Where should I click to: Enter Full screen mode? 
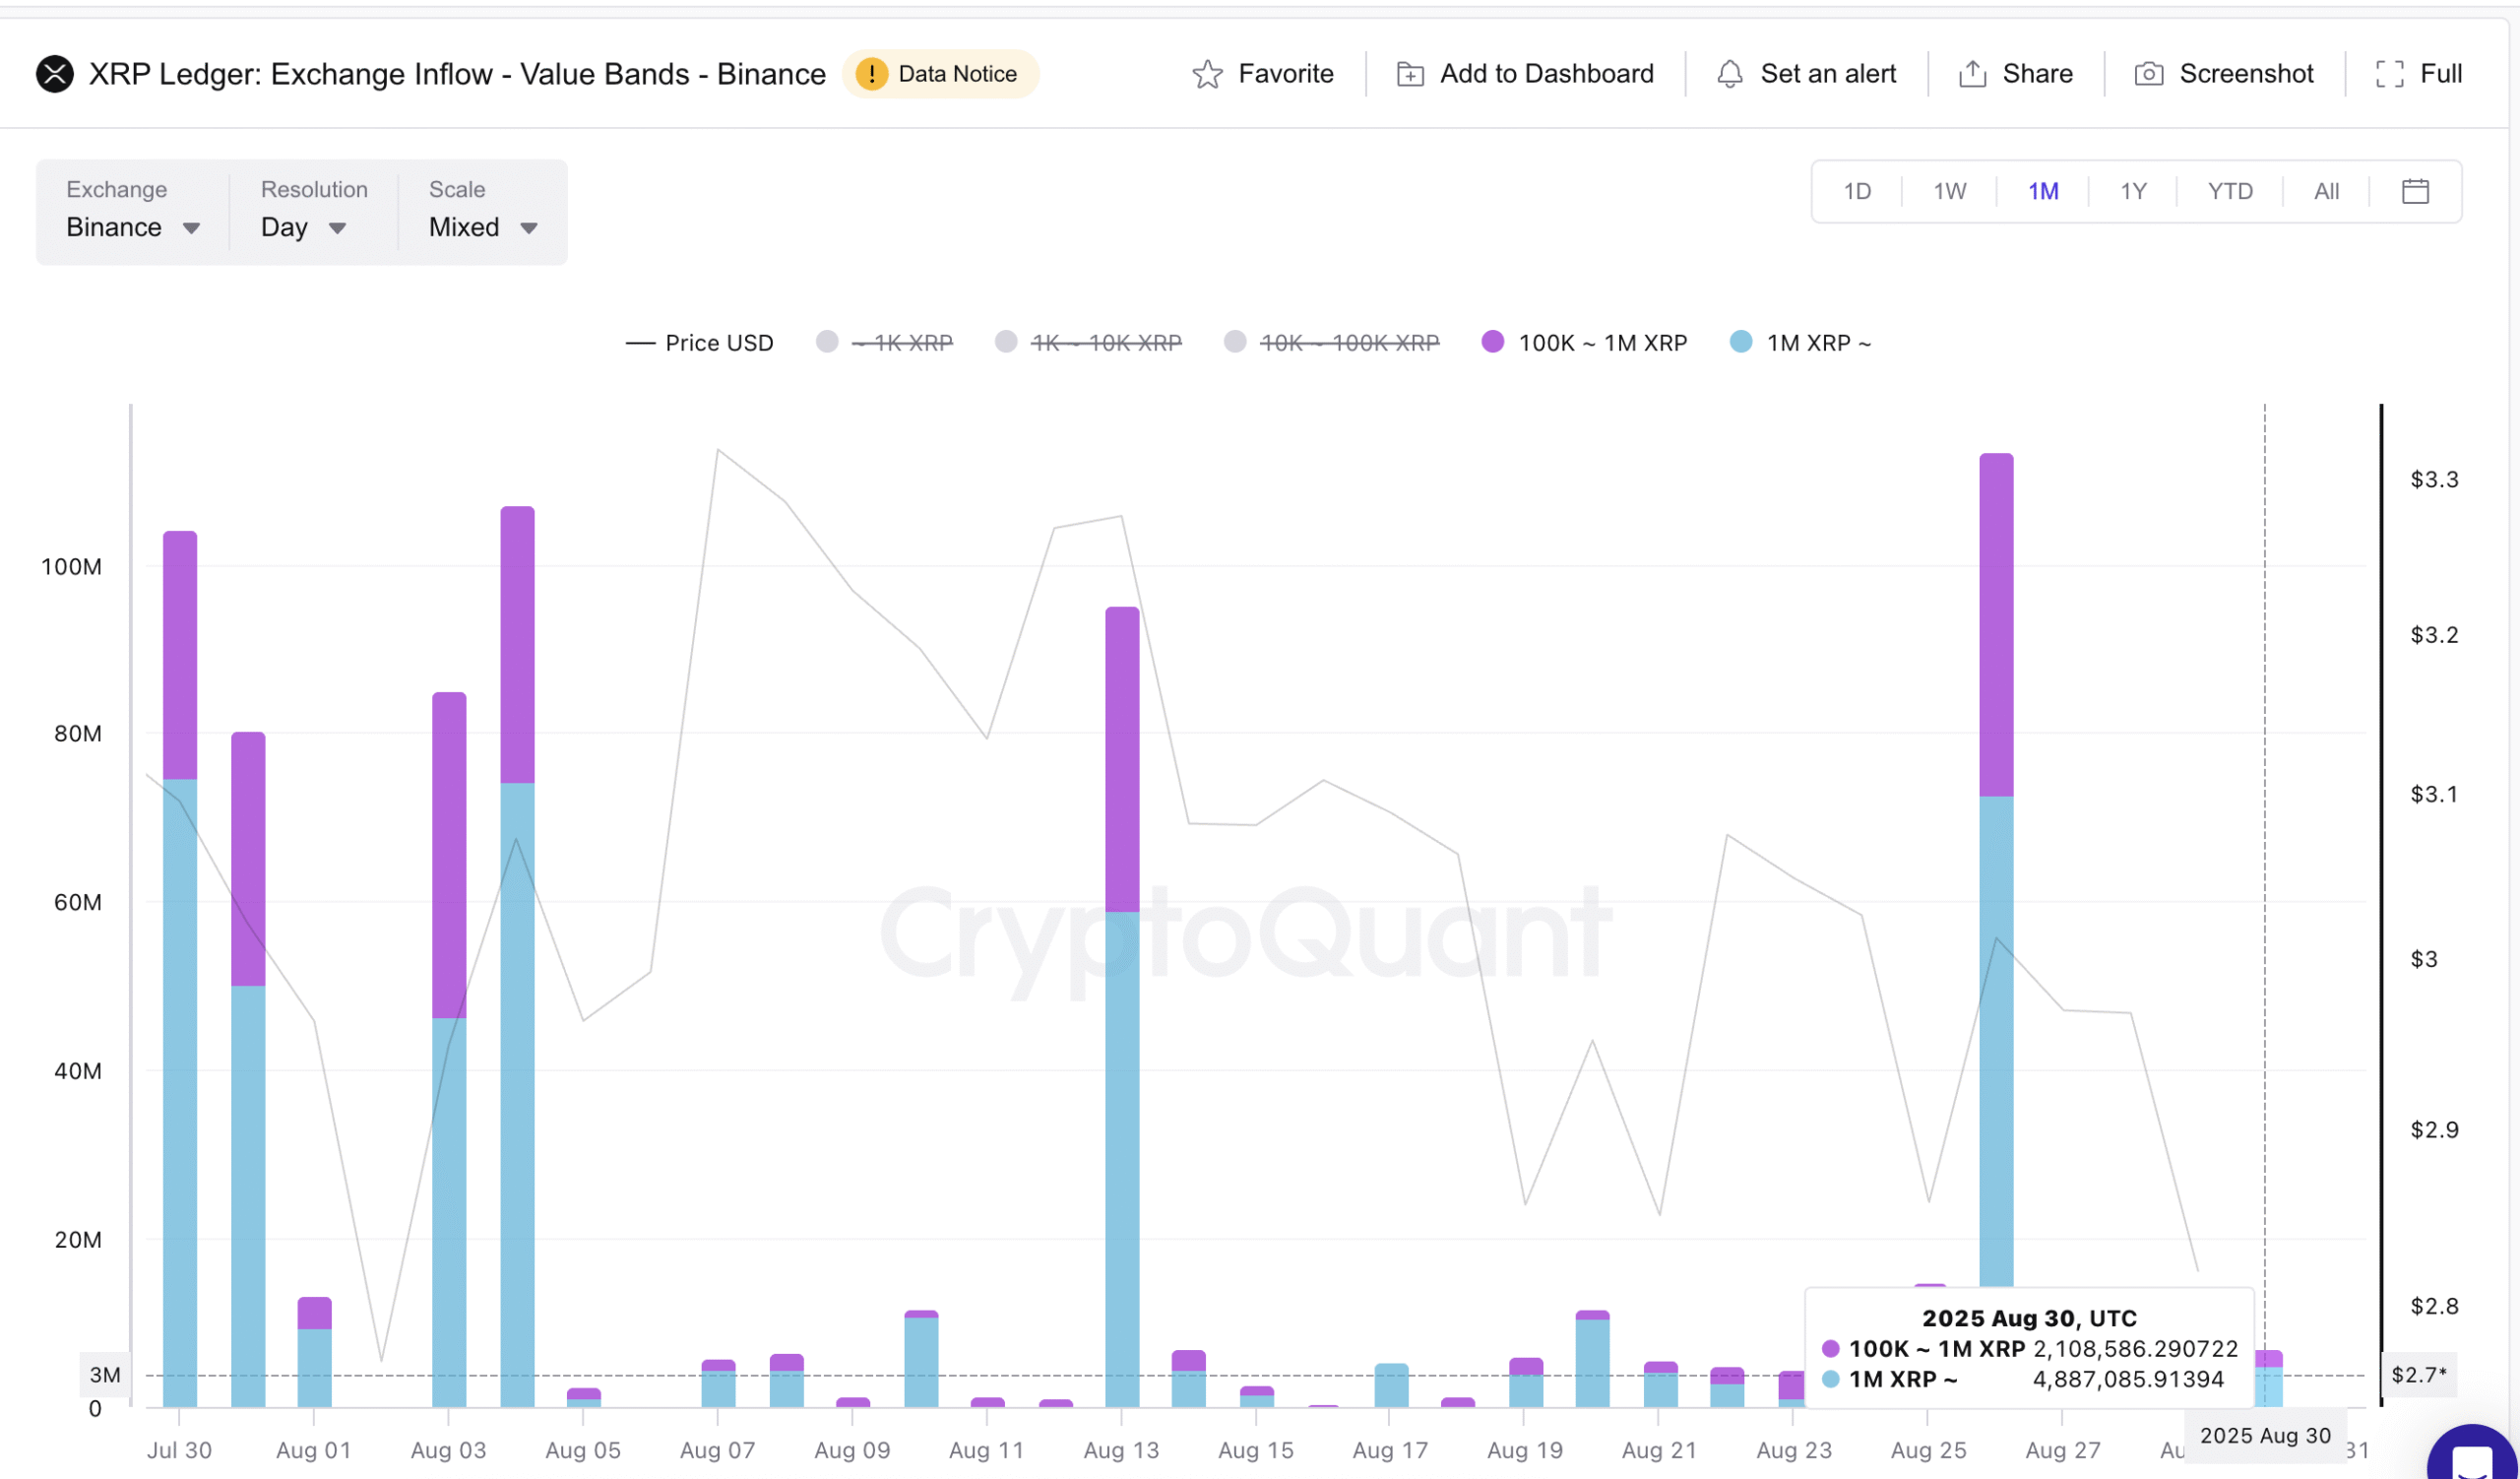coord(2420,73)
